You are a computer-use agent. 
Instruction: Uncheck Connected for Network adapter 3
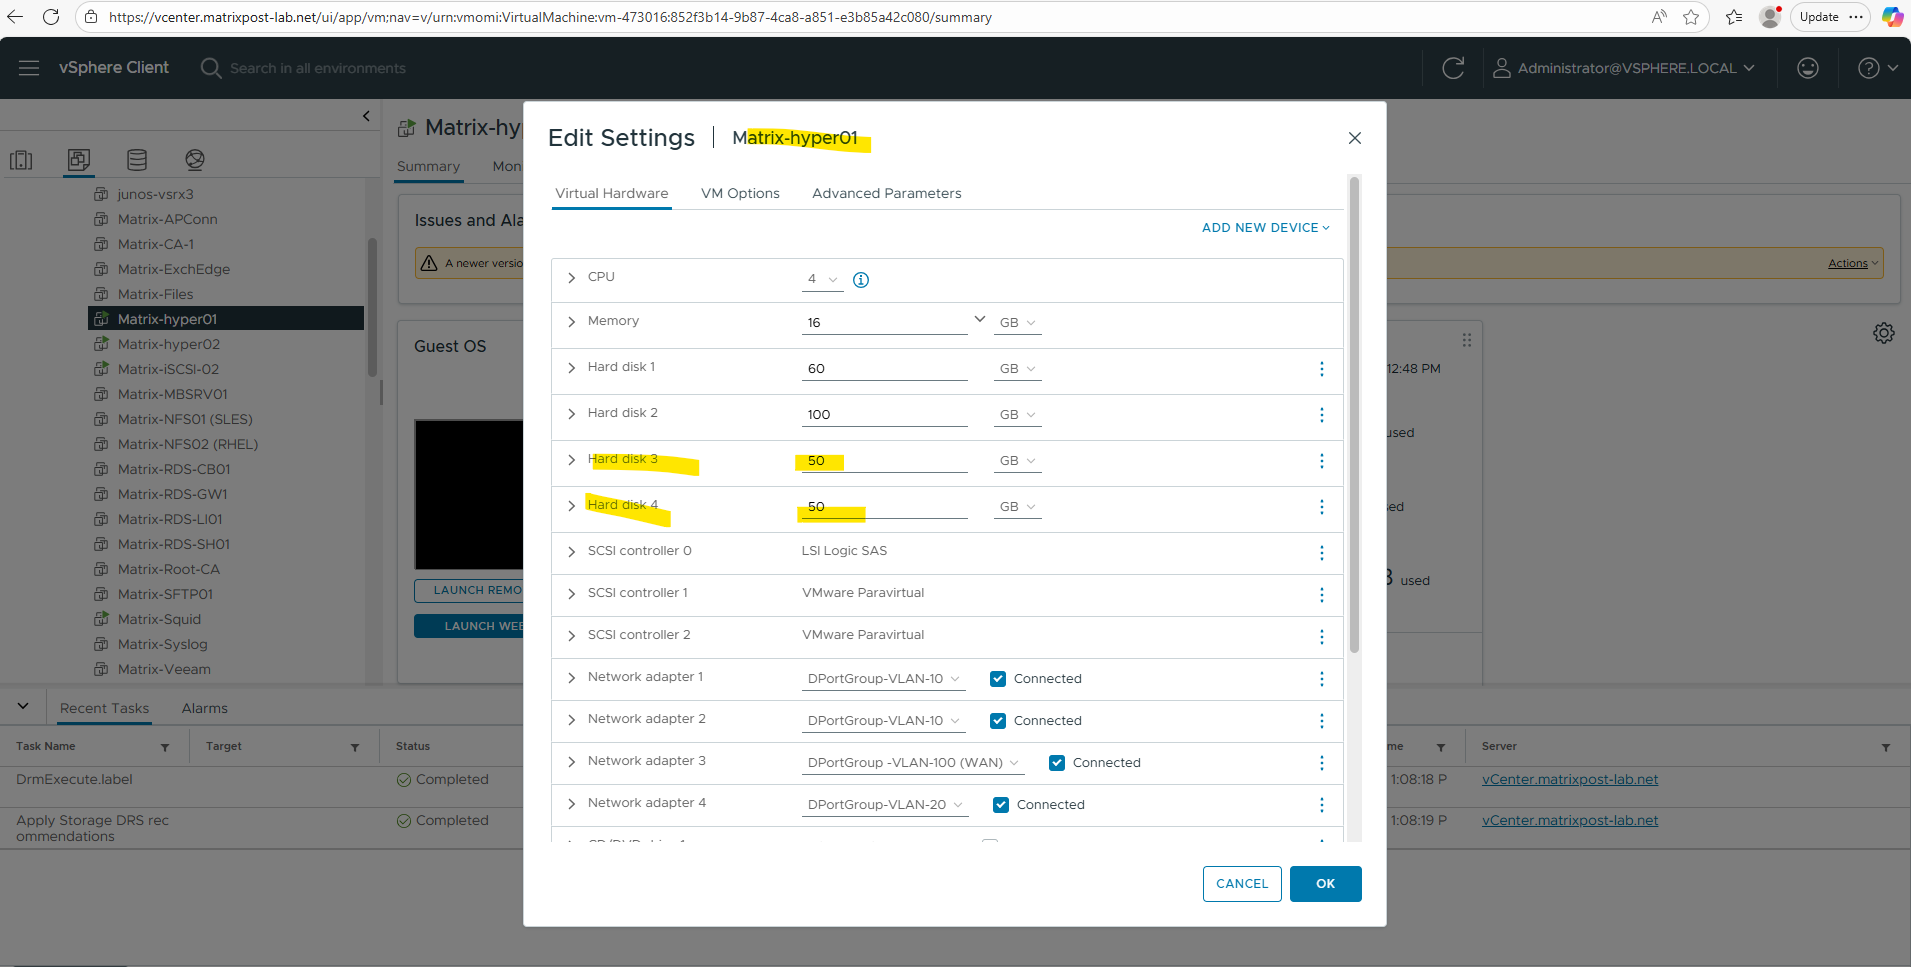point(1057,763)
